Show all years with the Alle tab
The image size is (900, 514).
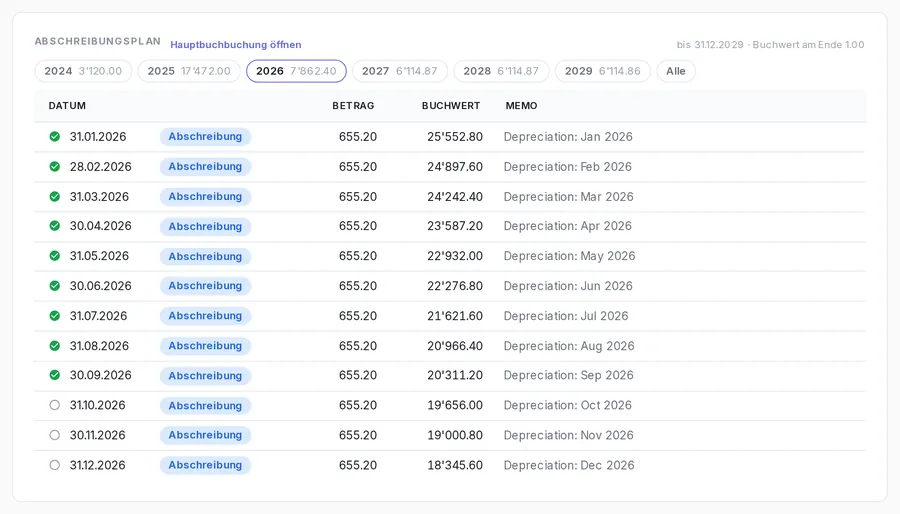676,71
